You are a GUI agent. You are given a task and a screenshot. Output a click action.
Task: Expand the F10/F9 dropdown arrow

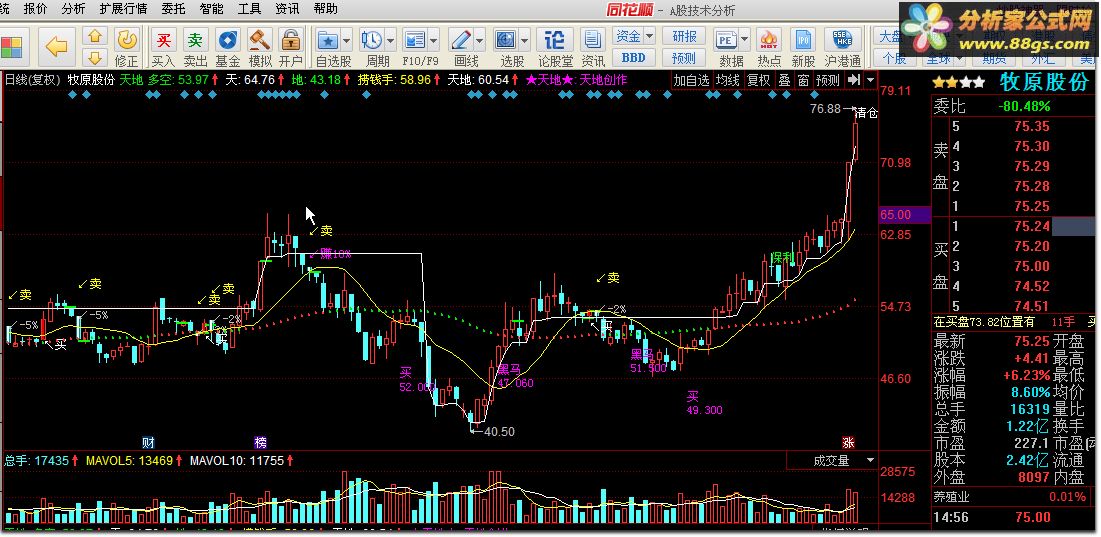434,39
